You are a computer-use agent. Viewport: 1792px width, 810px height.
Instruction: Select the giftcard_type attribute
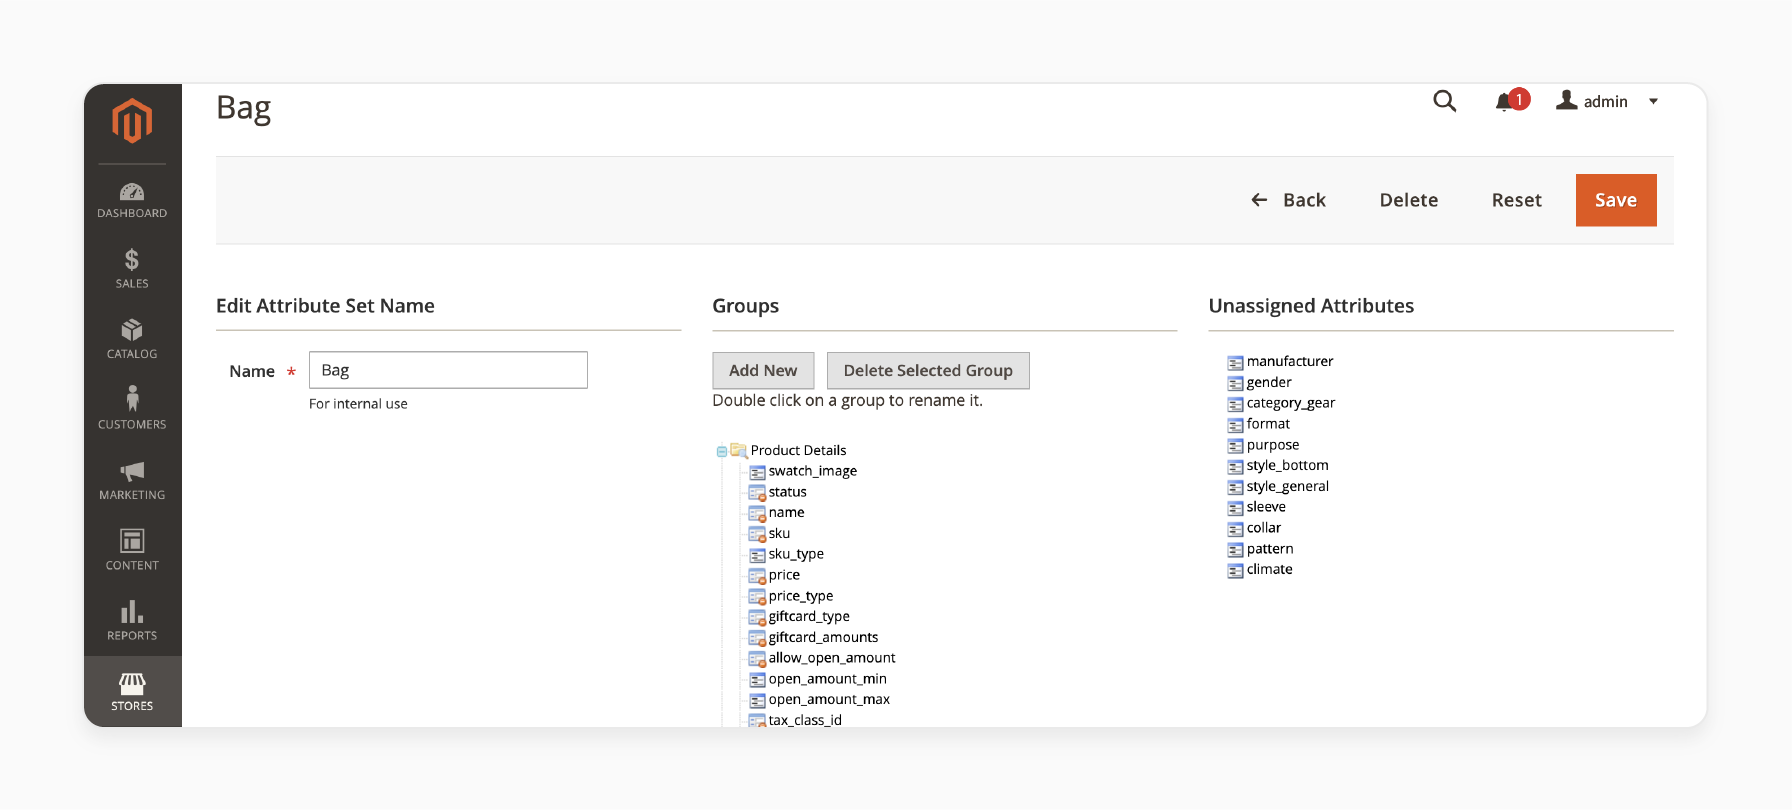[x=808, y=617]
